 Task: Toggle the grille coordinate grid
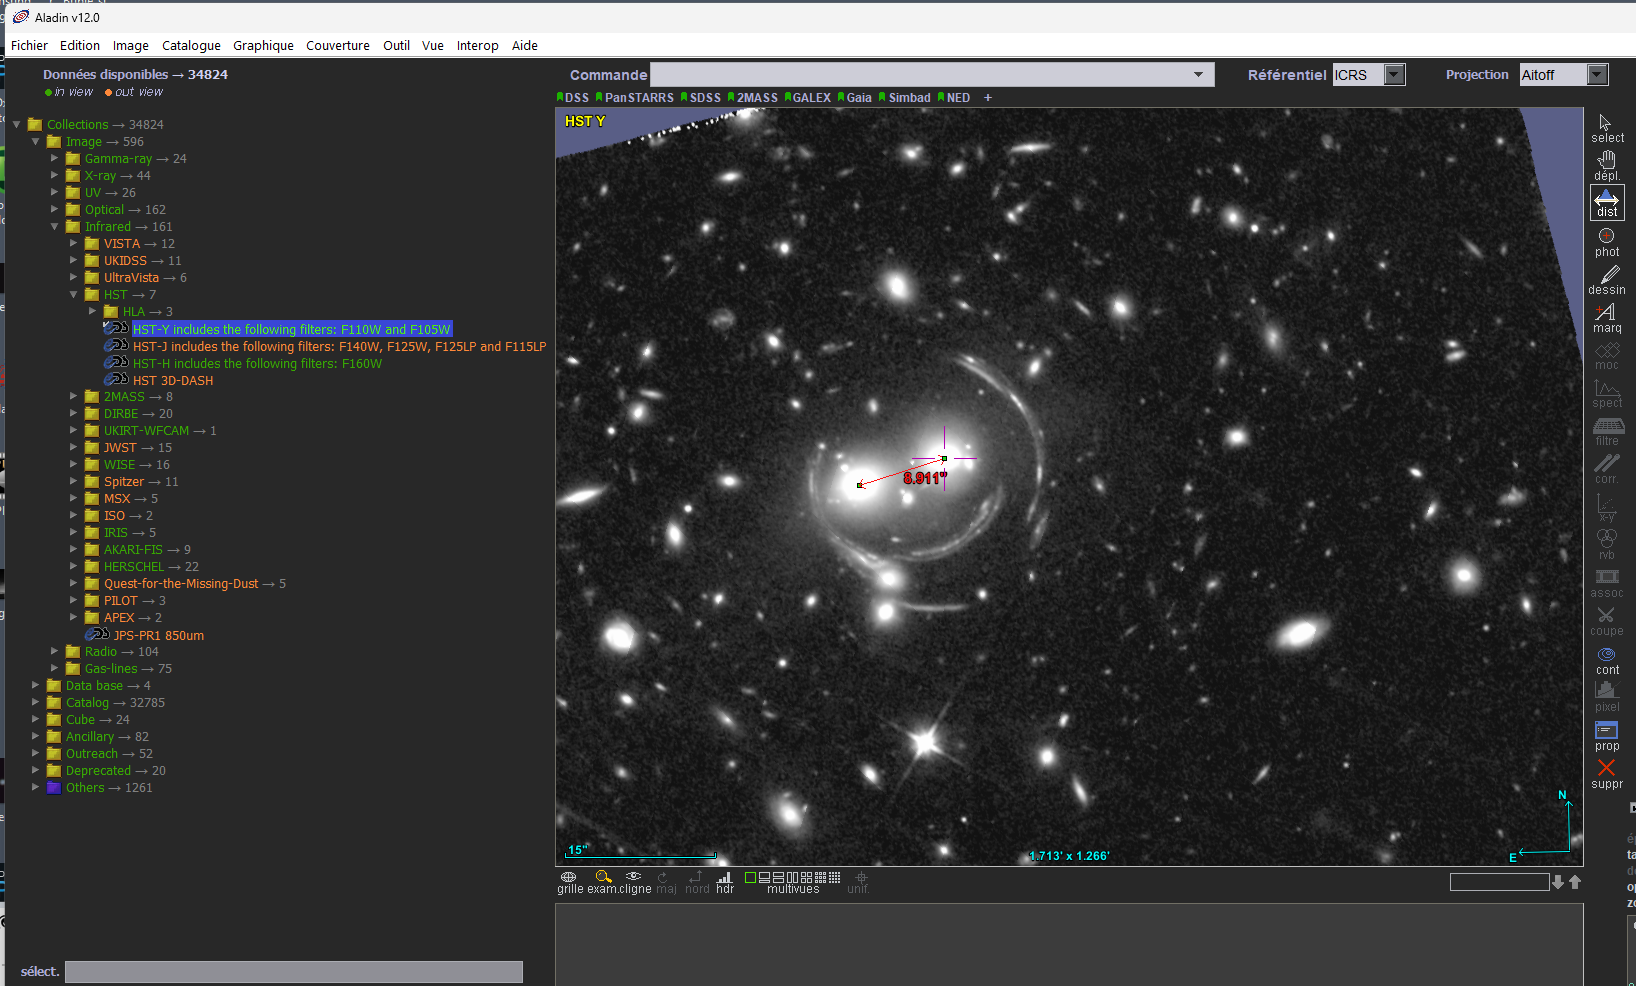pyautogui.click(x=569, y=882)
